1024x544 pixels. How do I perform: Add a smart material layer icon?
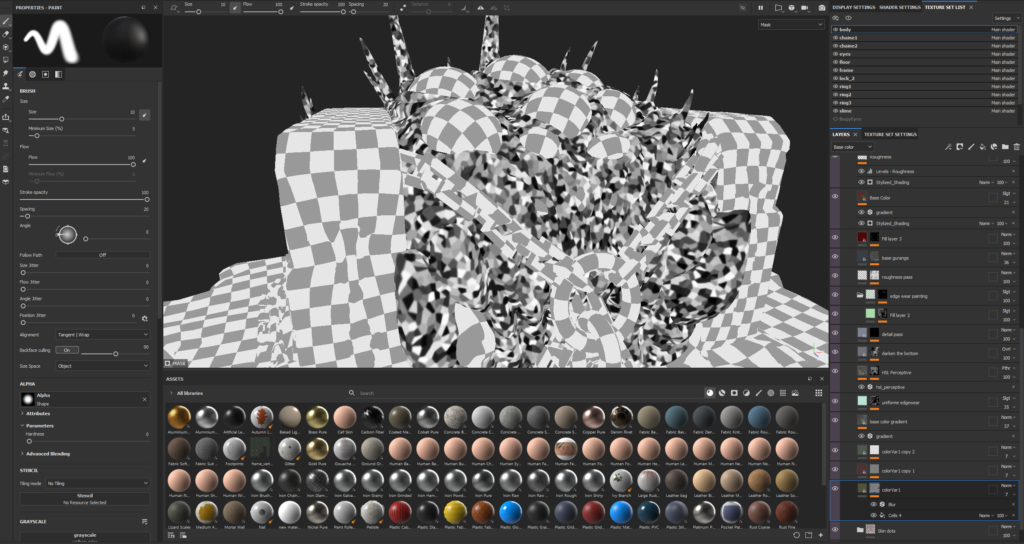(x=994, y=147)
